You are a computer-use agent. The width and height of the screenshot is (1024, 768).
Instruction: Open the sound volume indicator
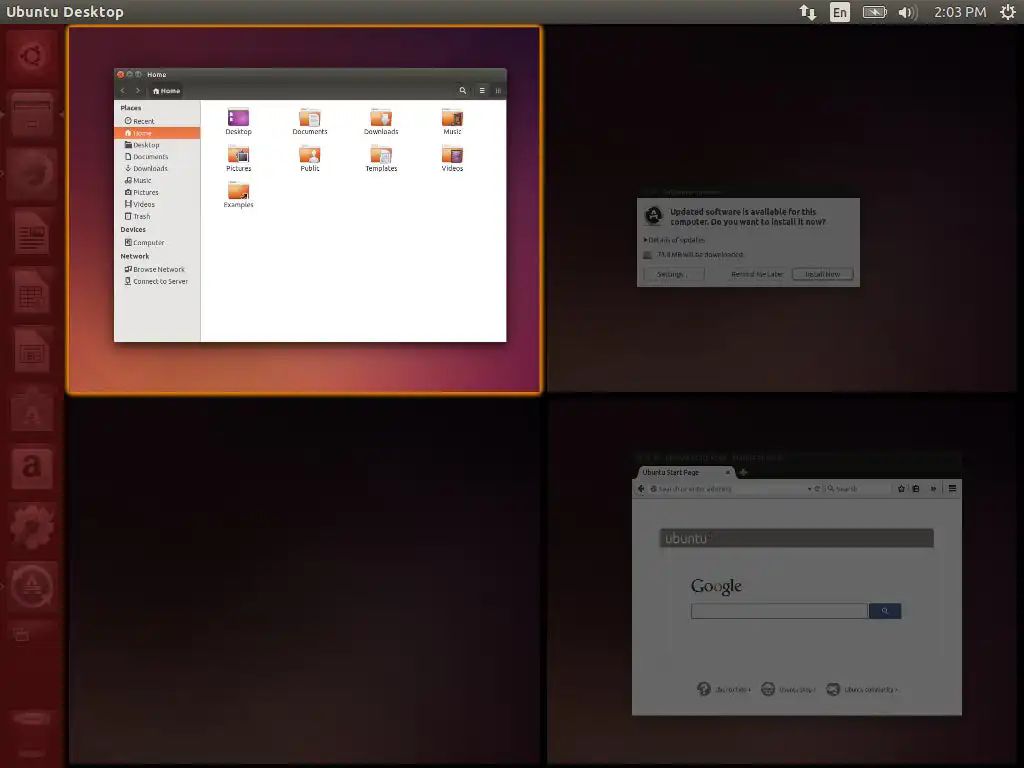tap(908, 12)
